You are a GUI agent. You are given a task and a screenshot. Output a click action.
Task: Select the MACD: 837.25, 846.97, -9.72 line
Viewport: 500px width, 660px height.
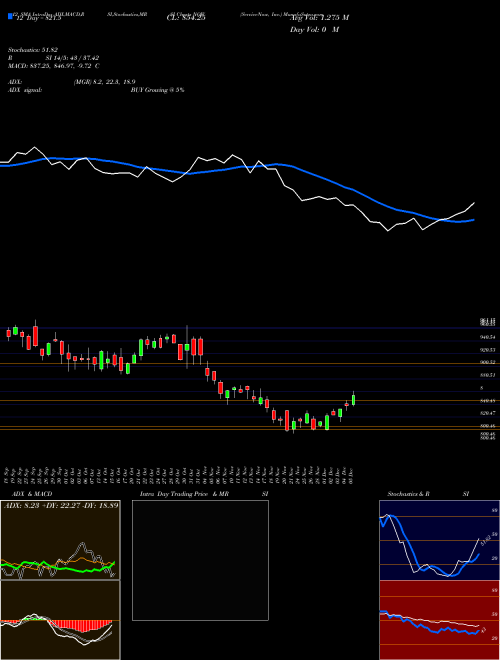53,66
